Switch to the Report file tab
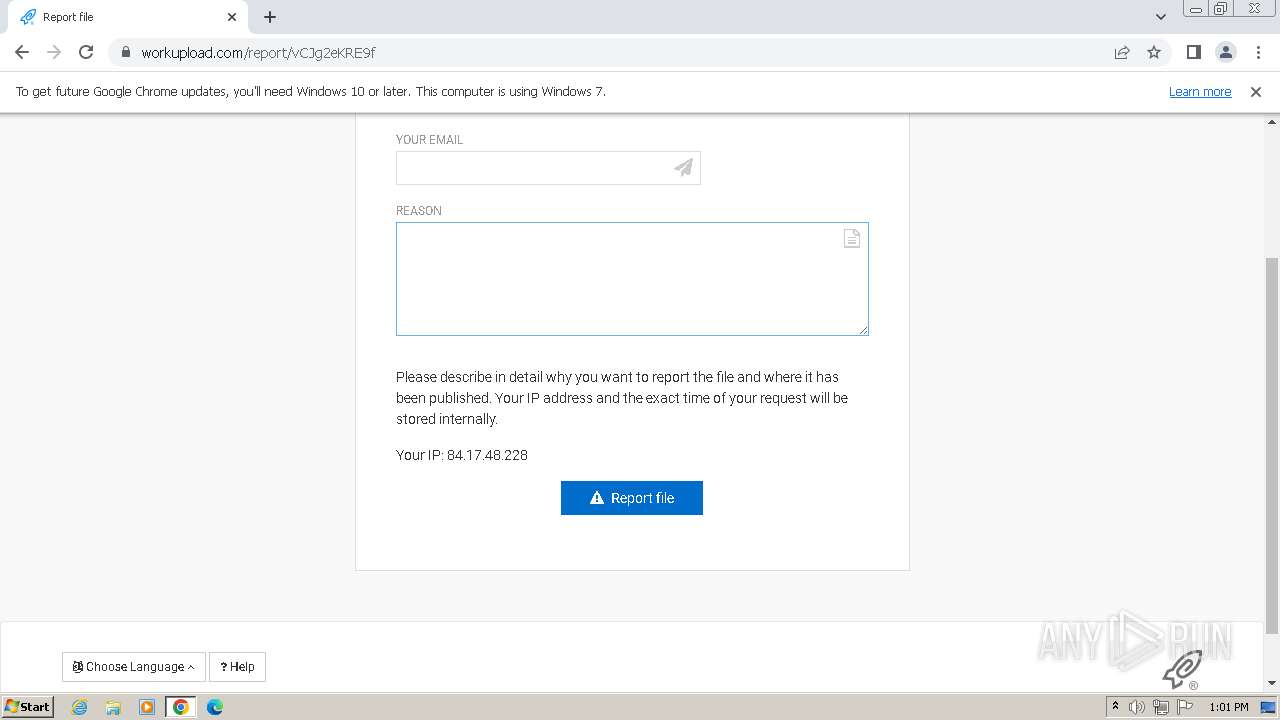 click(x=128, y=17)
